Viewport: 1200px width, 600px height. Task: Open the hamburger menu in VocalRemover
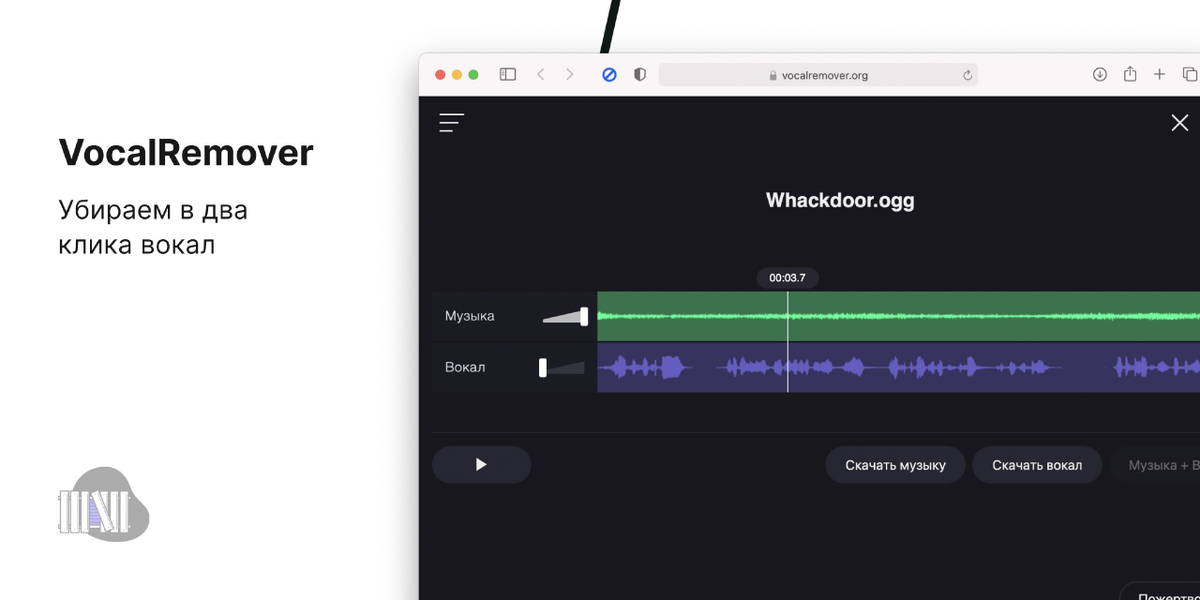451,123
